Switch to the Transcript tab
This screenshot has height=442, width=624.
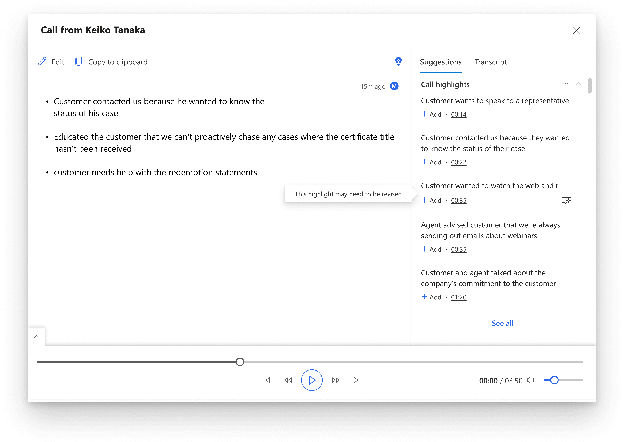click(x=491, y=62)
